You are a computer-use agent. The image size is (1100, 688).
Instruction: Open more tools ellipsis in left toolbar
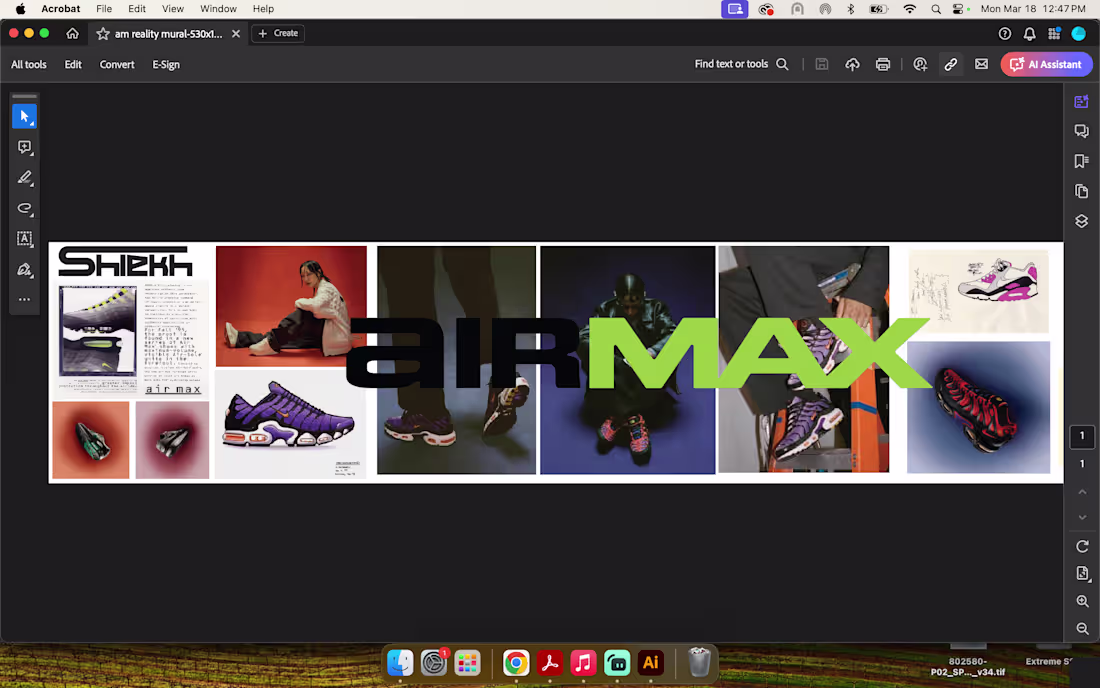point(25,299)
